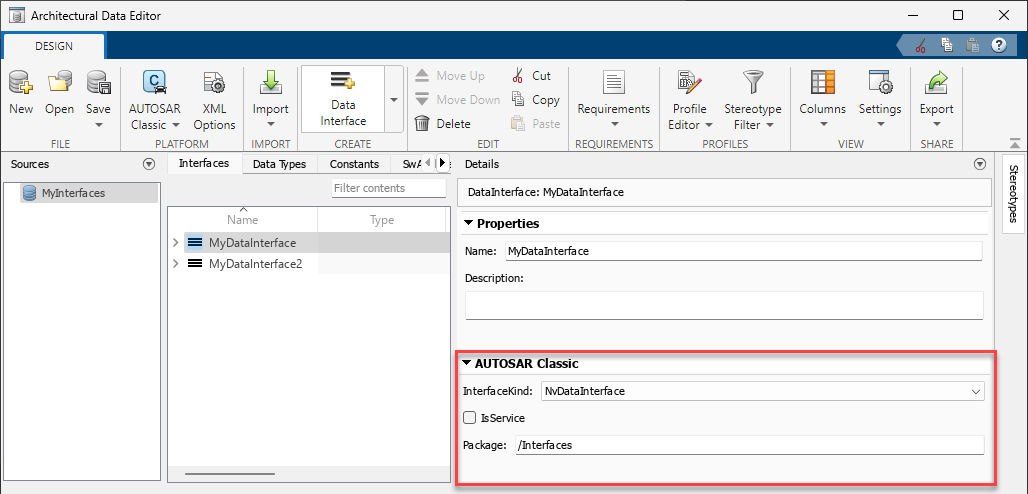Click the Filter contents search field
The height and width of the screenshot is (494, 1028).
[x=388, y=188]
